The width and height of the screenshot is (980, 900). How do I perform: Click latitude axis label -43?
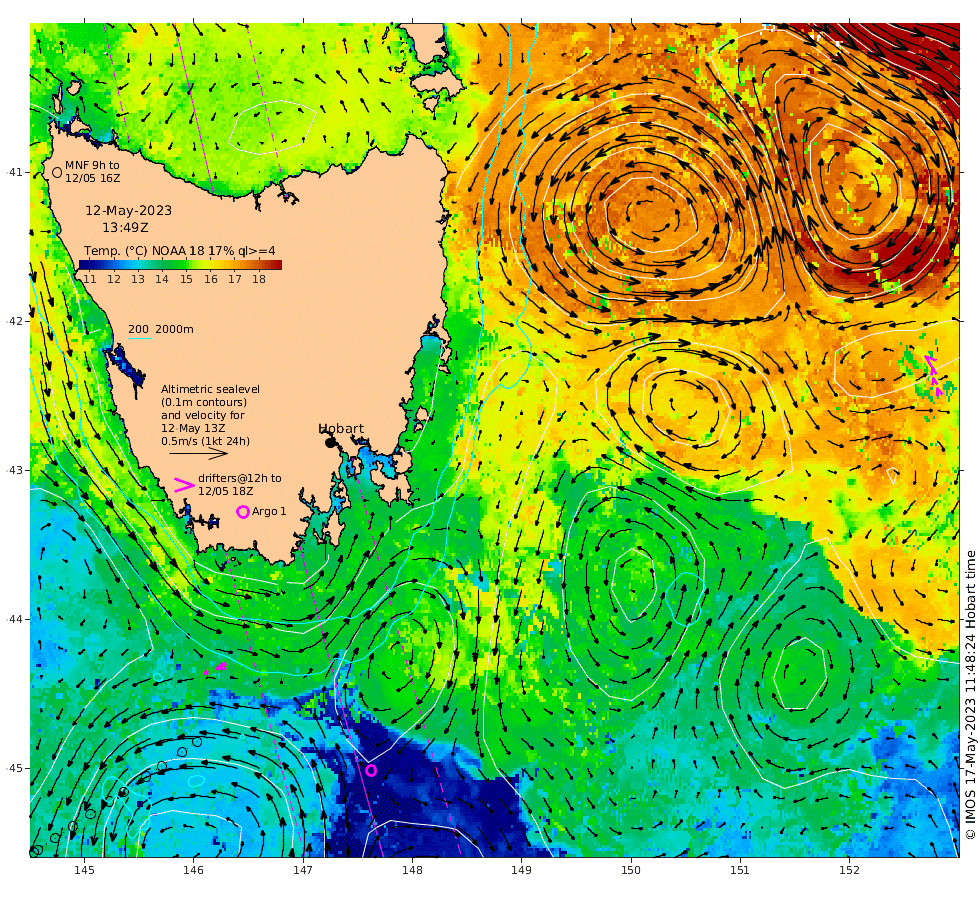pos(14,470)
